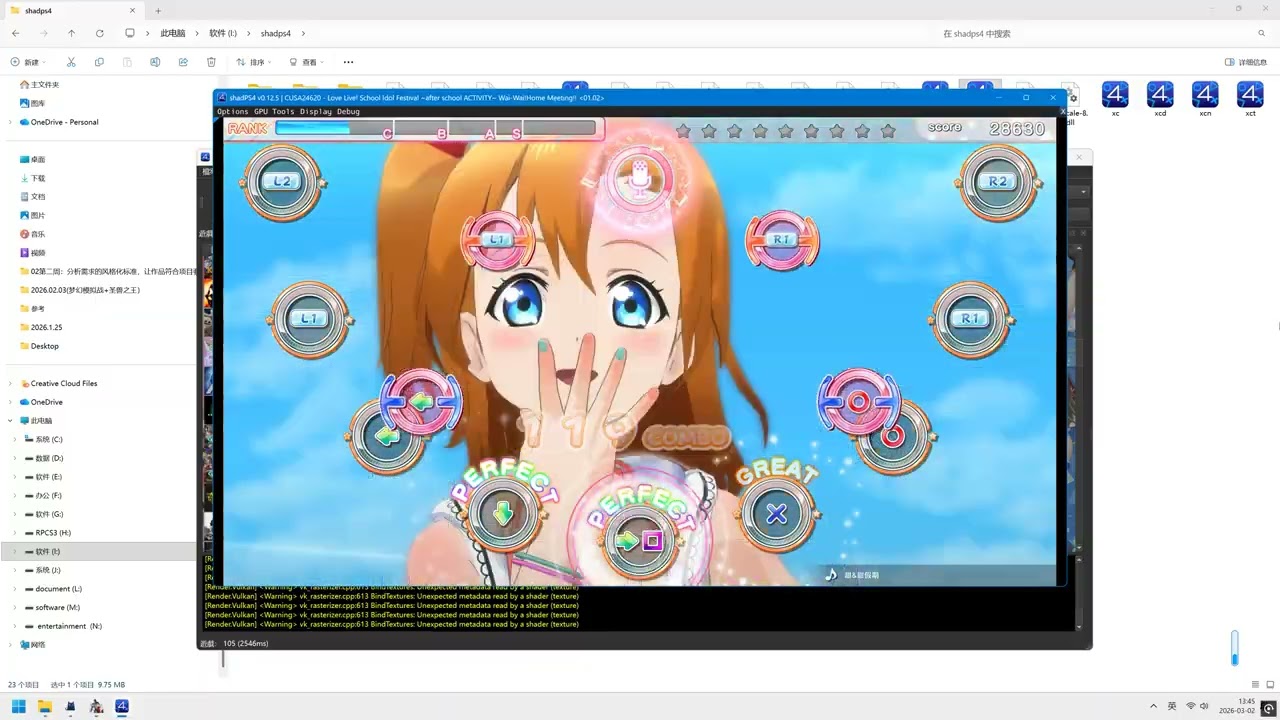Expand OneDrive - Personal tree node
This screenshot has height=720, width=1280.
(10, 122)
